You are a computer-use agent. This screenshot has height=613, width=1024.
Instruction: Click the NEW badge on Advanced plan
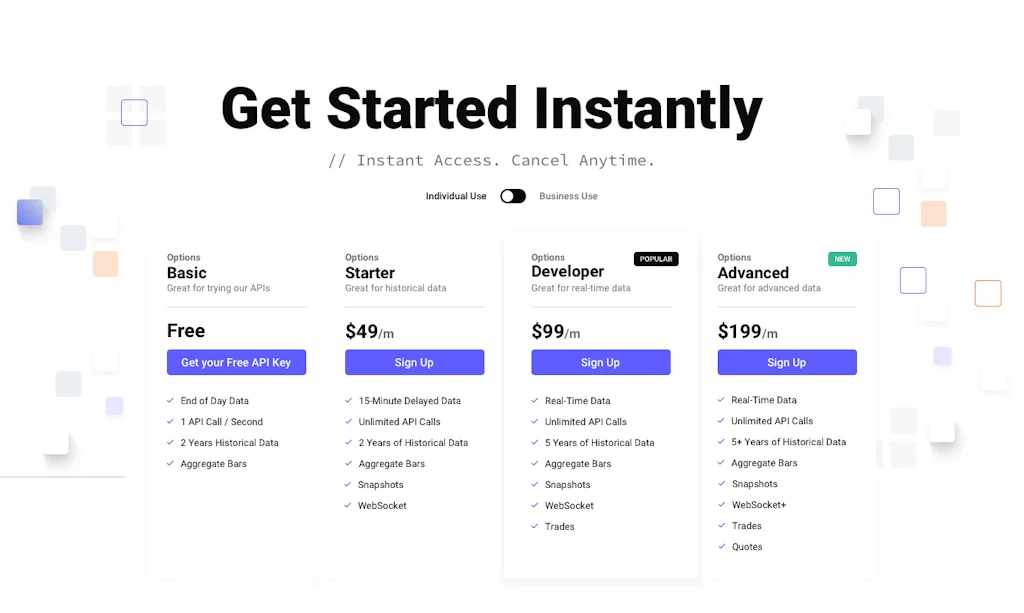[842, 259]
